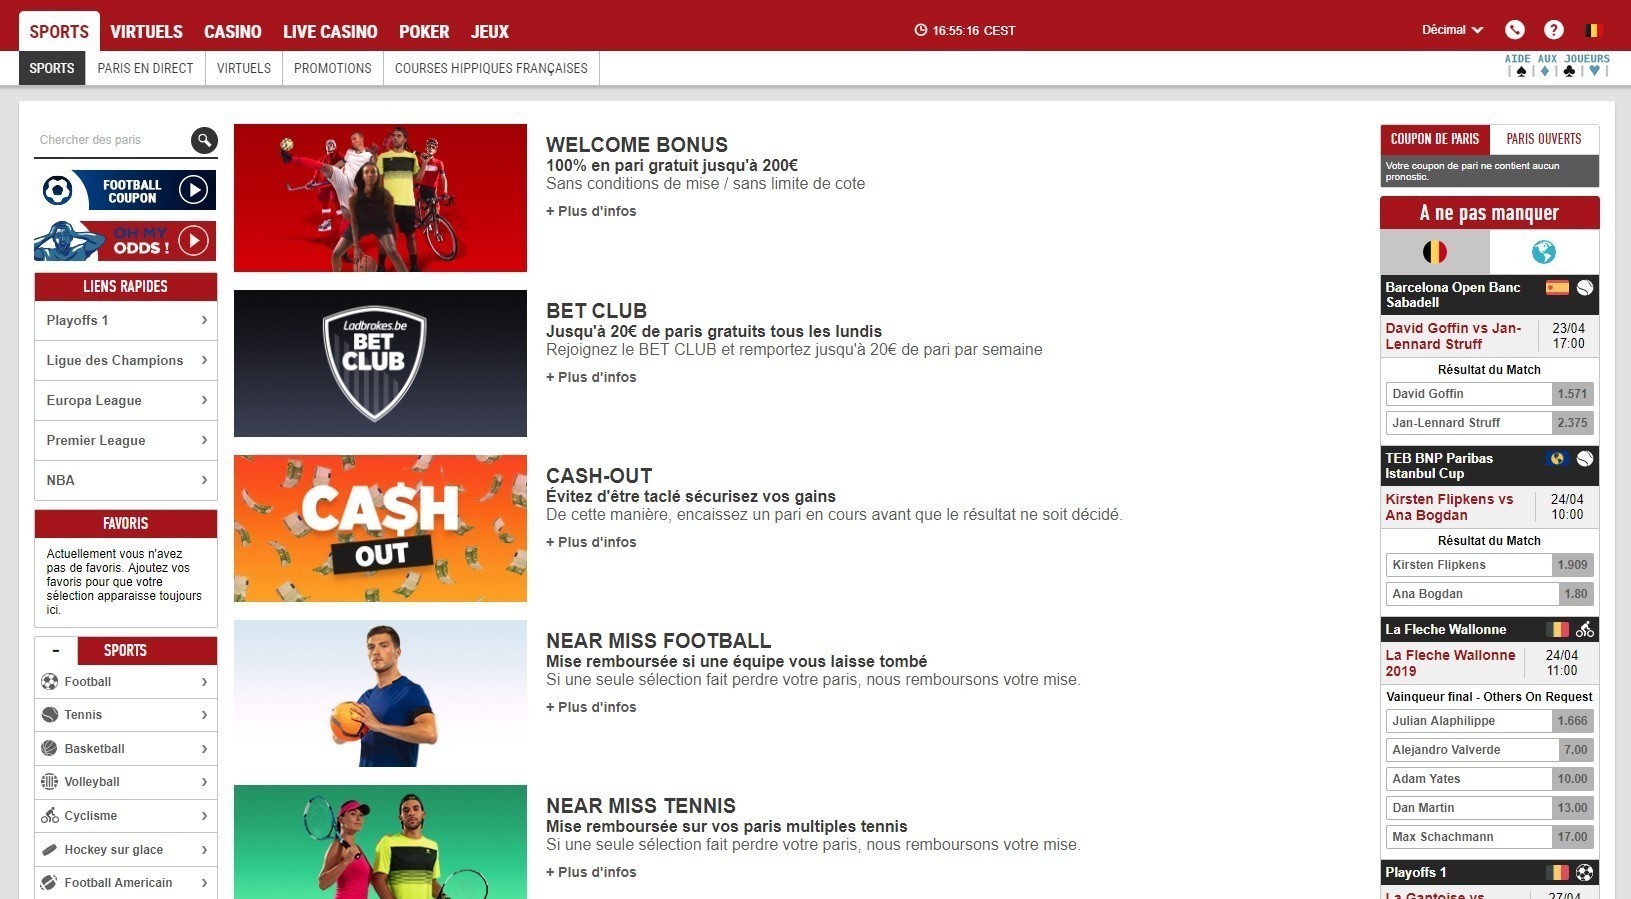
Task: Click the clock icon beside the time
Action: coord(921,30)
